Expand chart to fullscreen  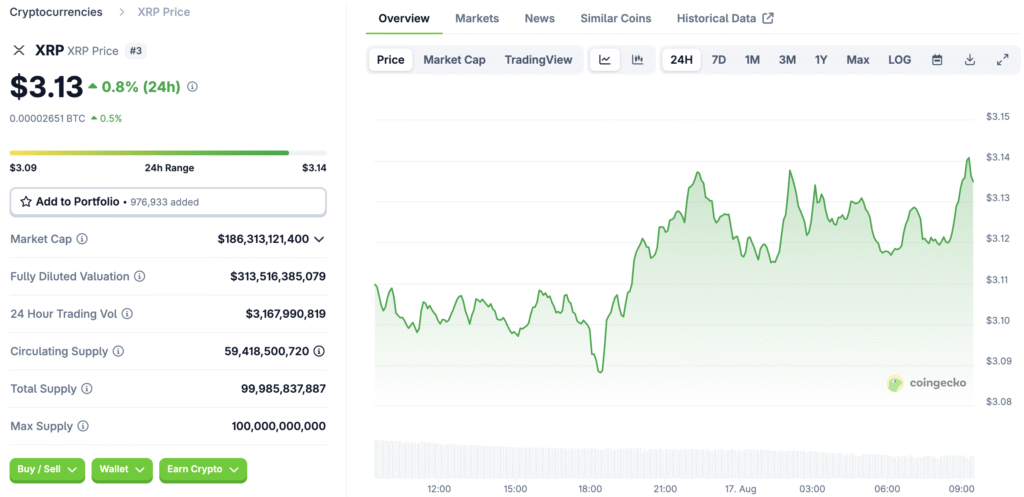coord(1002,60)
